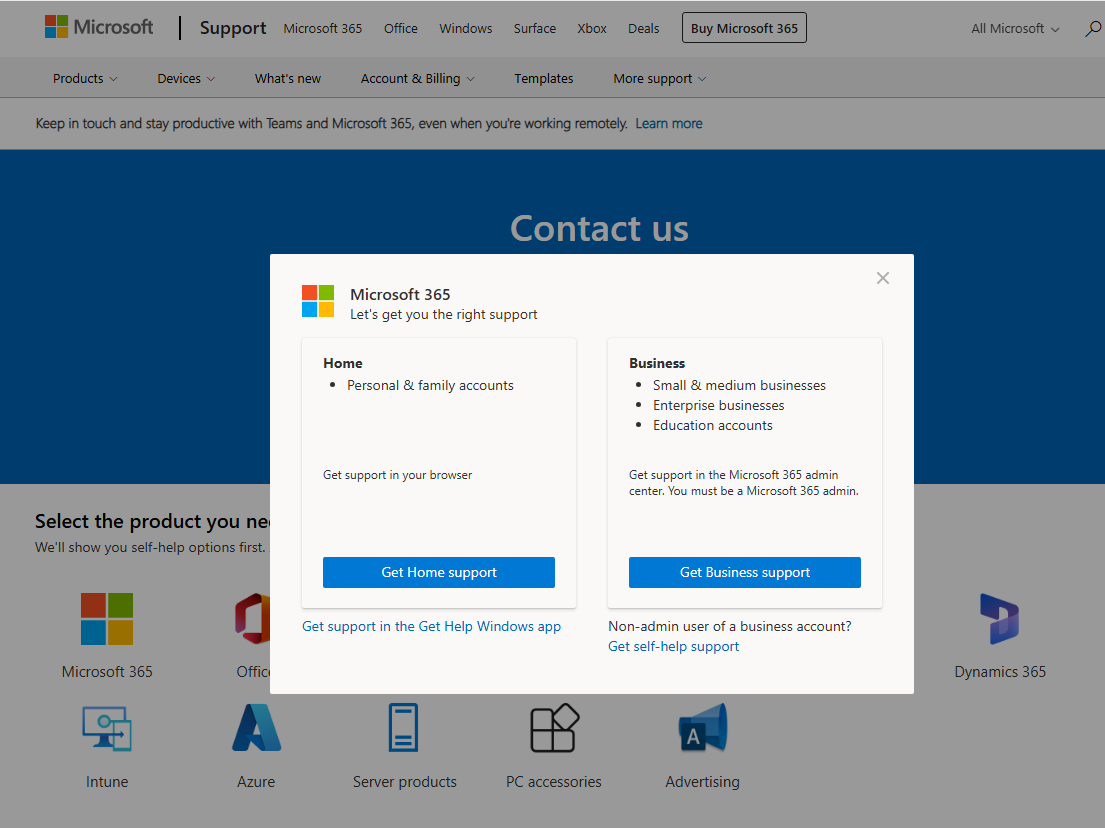
Task: Go to Xbox in top navigation
Action: pos(592,28)
